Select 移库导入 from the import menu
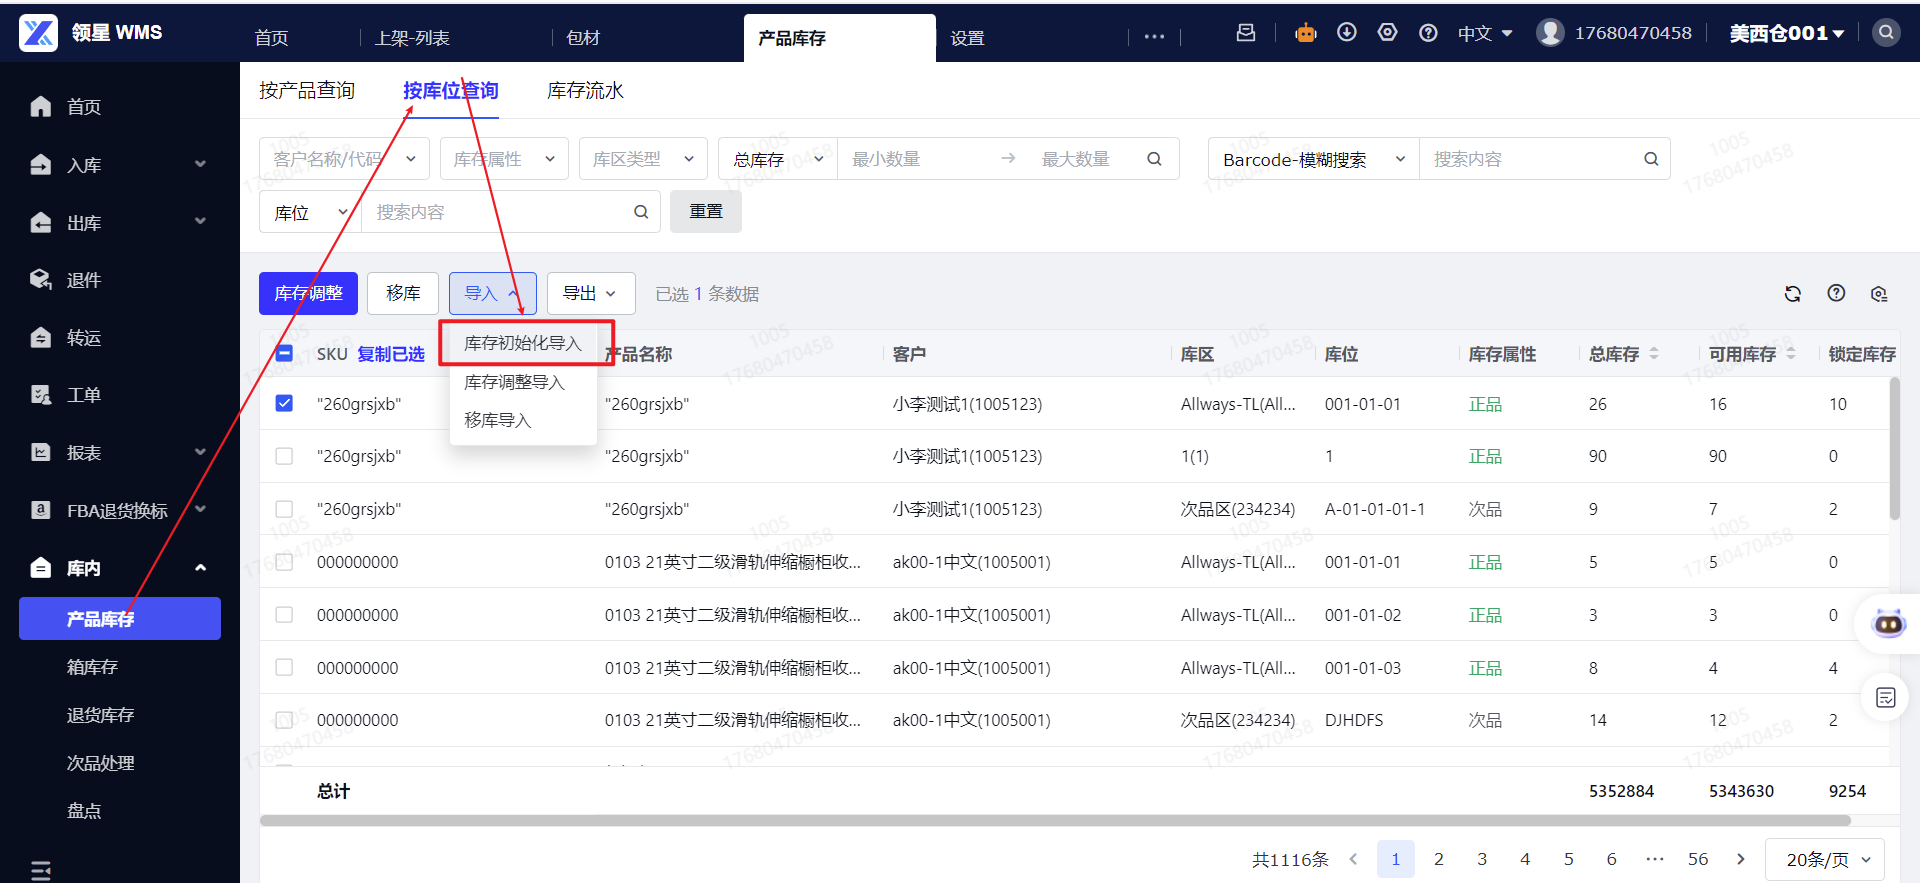Viewport: 1920px width, 883px height. [523, 420]
